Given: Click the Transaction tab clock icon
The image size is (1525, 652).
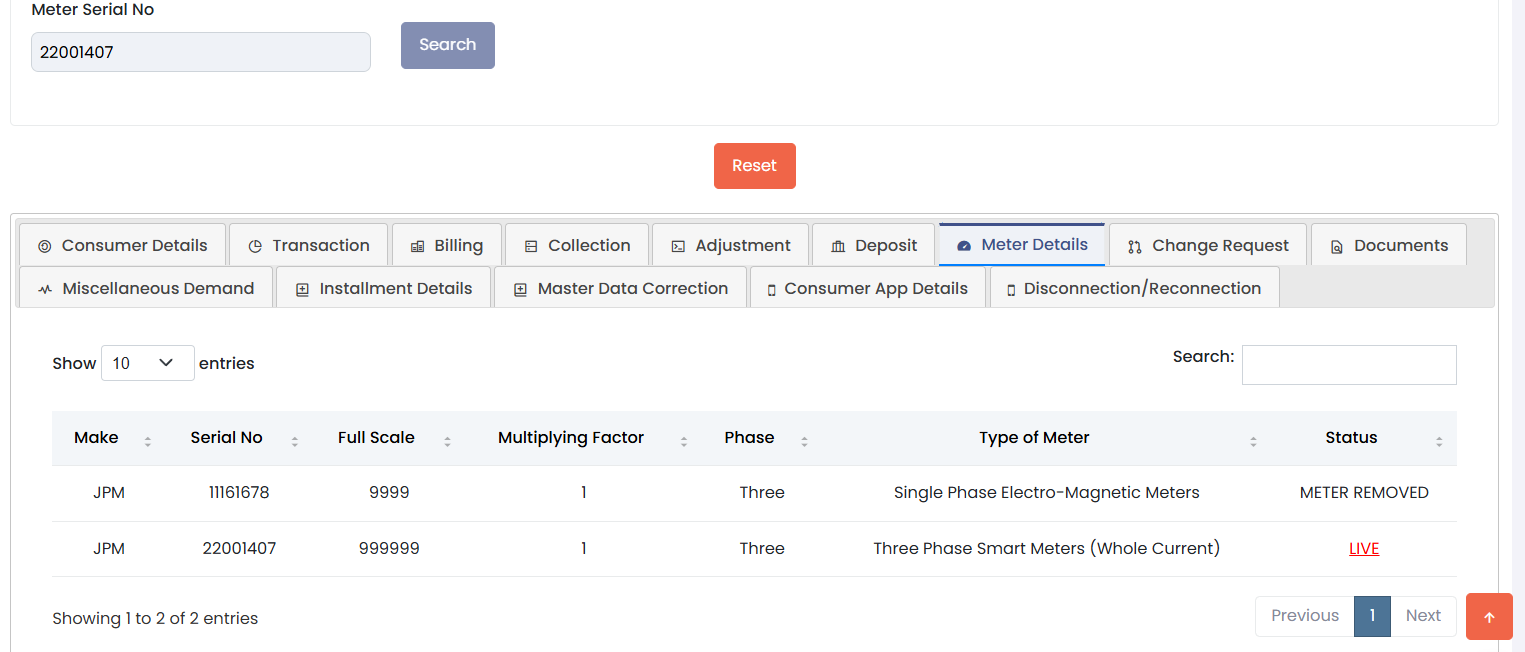Looking at the screenshot, I should (x=255, y=246).
